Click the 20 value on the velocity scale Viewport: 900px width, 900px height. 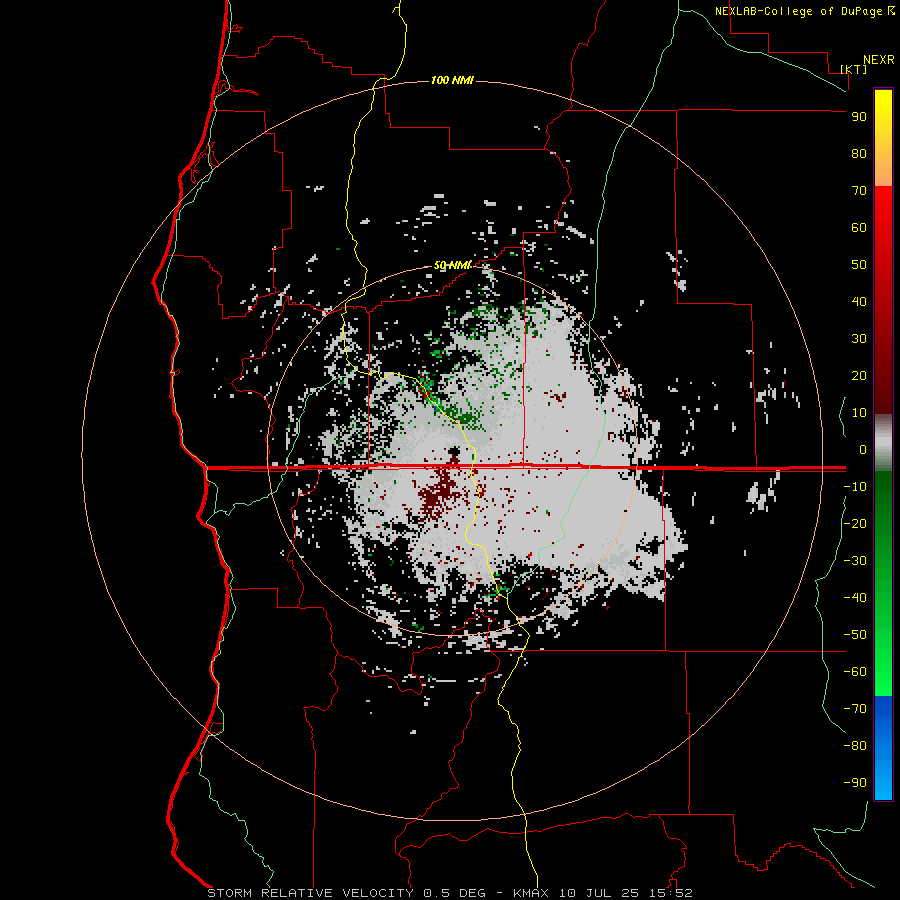pos(859,376)
